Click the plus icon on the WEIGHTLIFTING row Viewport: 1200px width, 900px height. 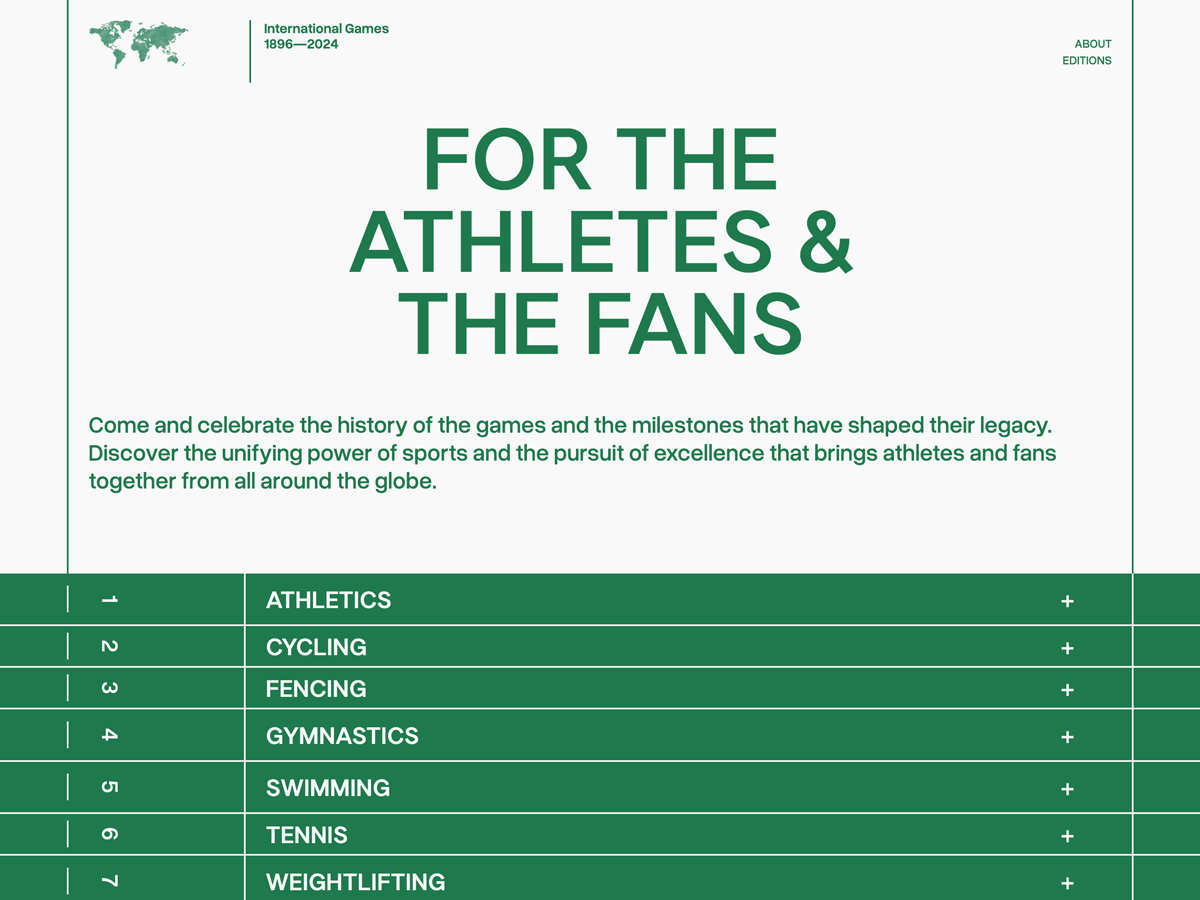point(1067,882)
